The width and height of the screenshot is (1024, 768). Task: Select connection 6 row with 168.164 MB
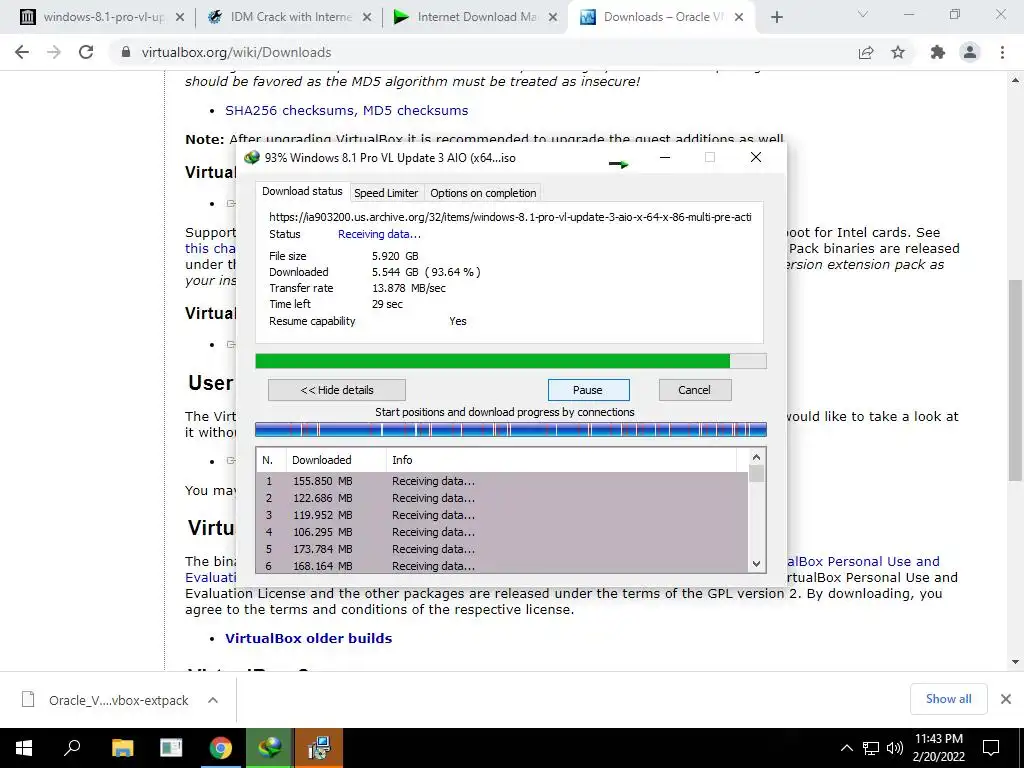click(502, 566)
